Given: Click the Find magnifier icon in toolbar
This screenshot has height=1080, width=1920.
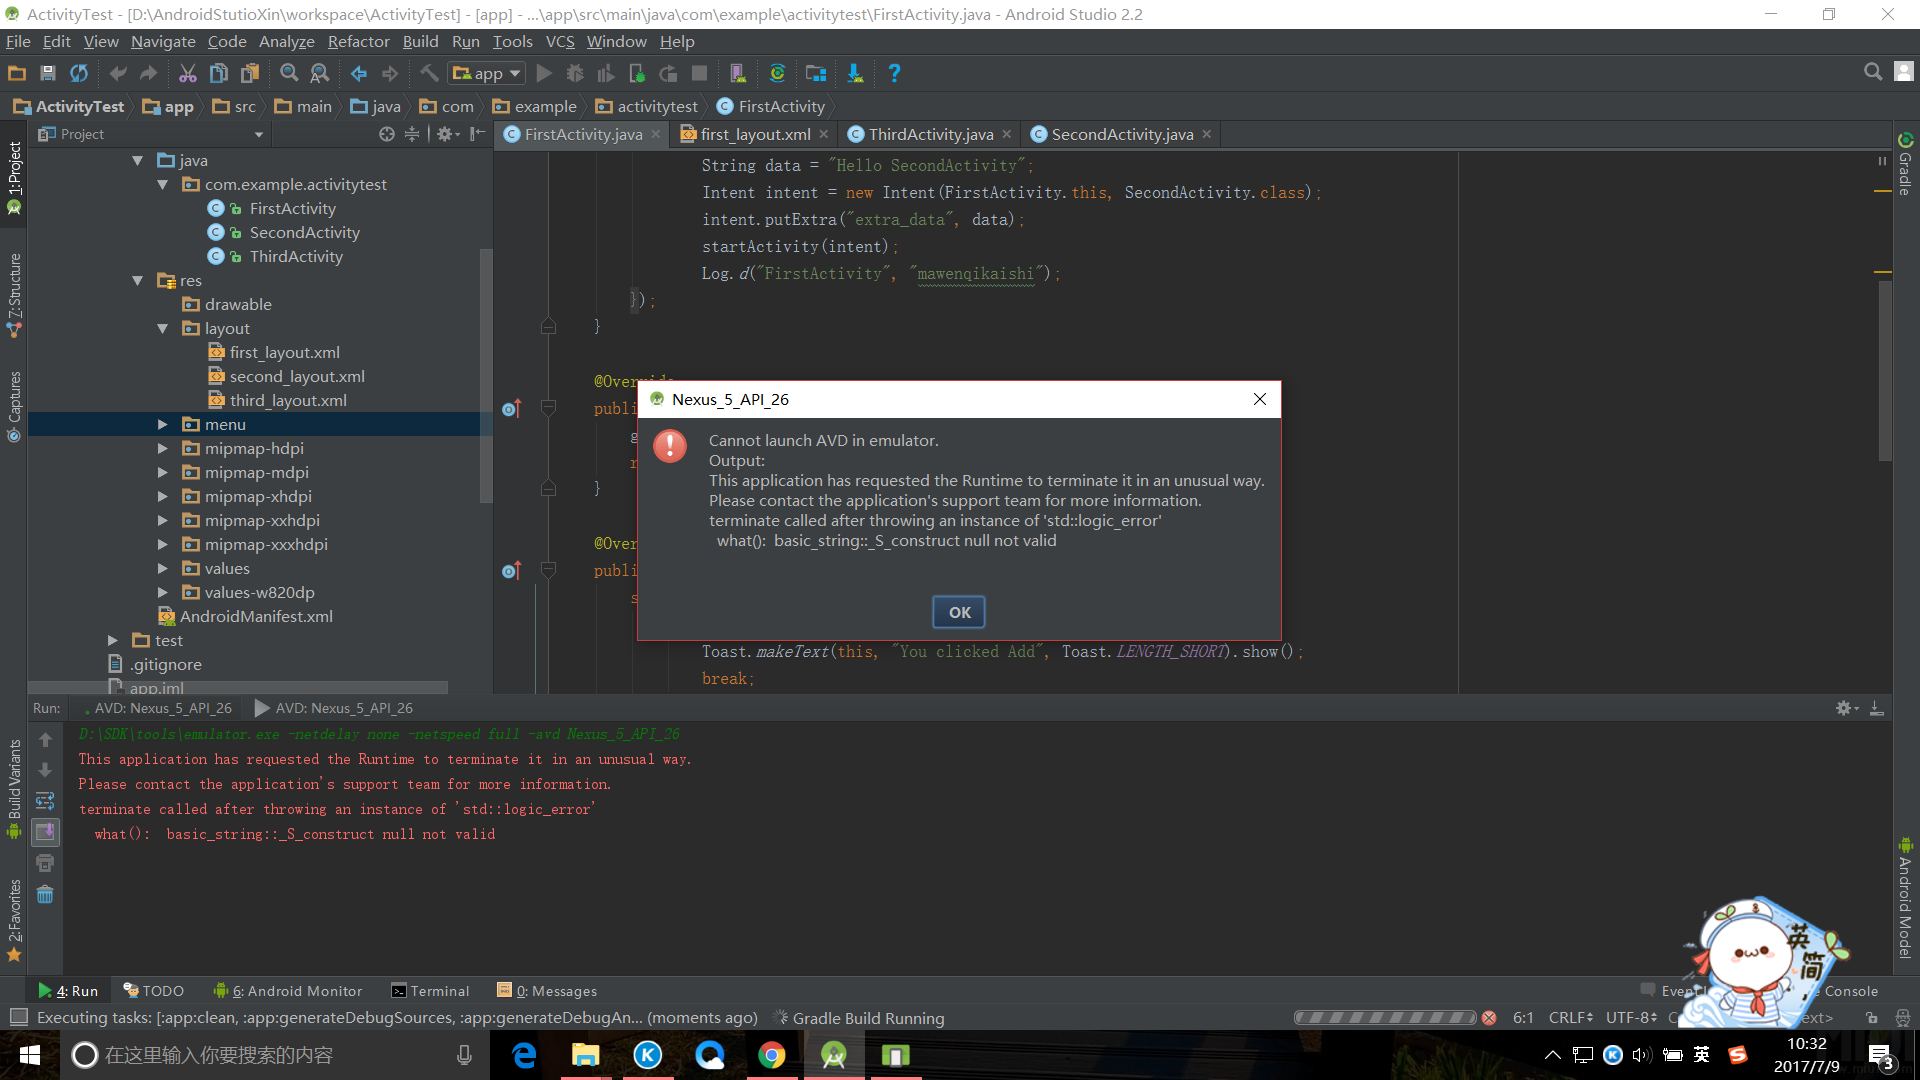Looking at the screenshot, I should (x=289, y=73).
